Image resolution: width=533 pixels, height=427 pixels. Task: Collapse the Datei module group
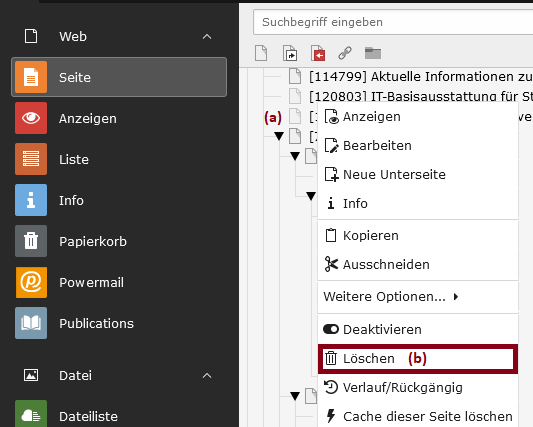pos(207,375)
